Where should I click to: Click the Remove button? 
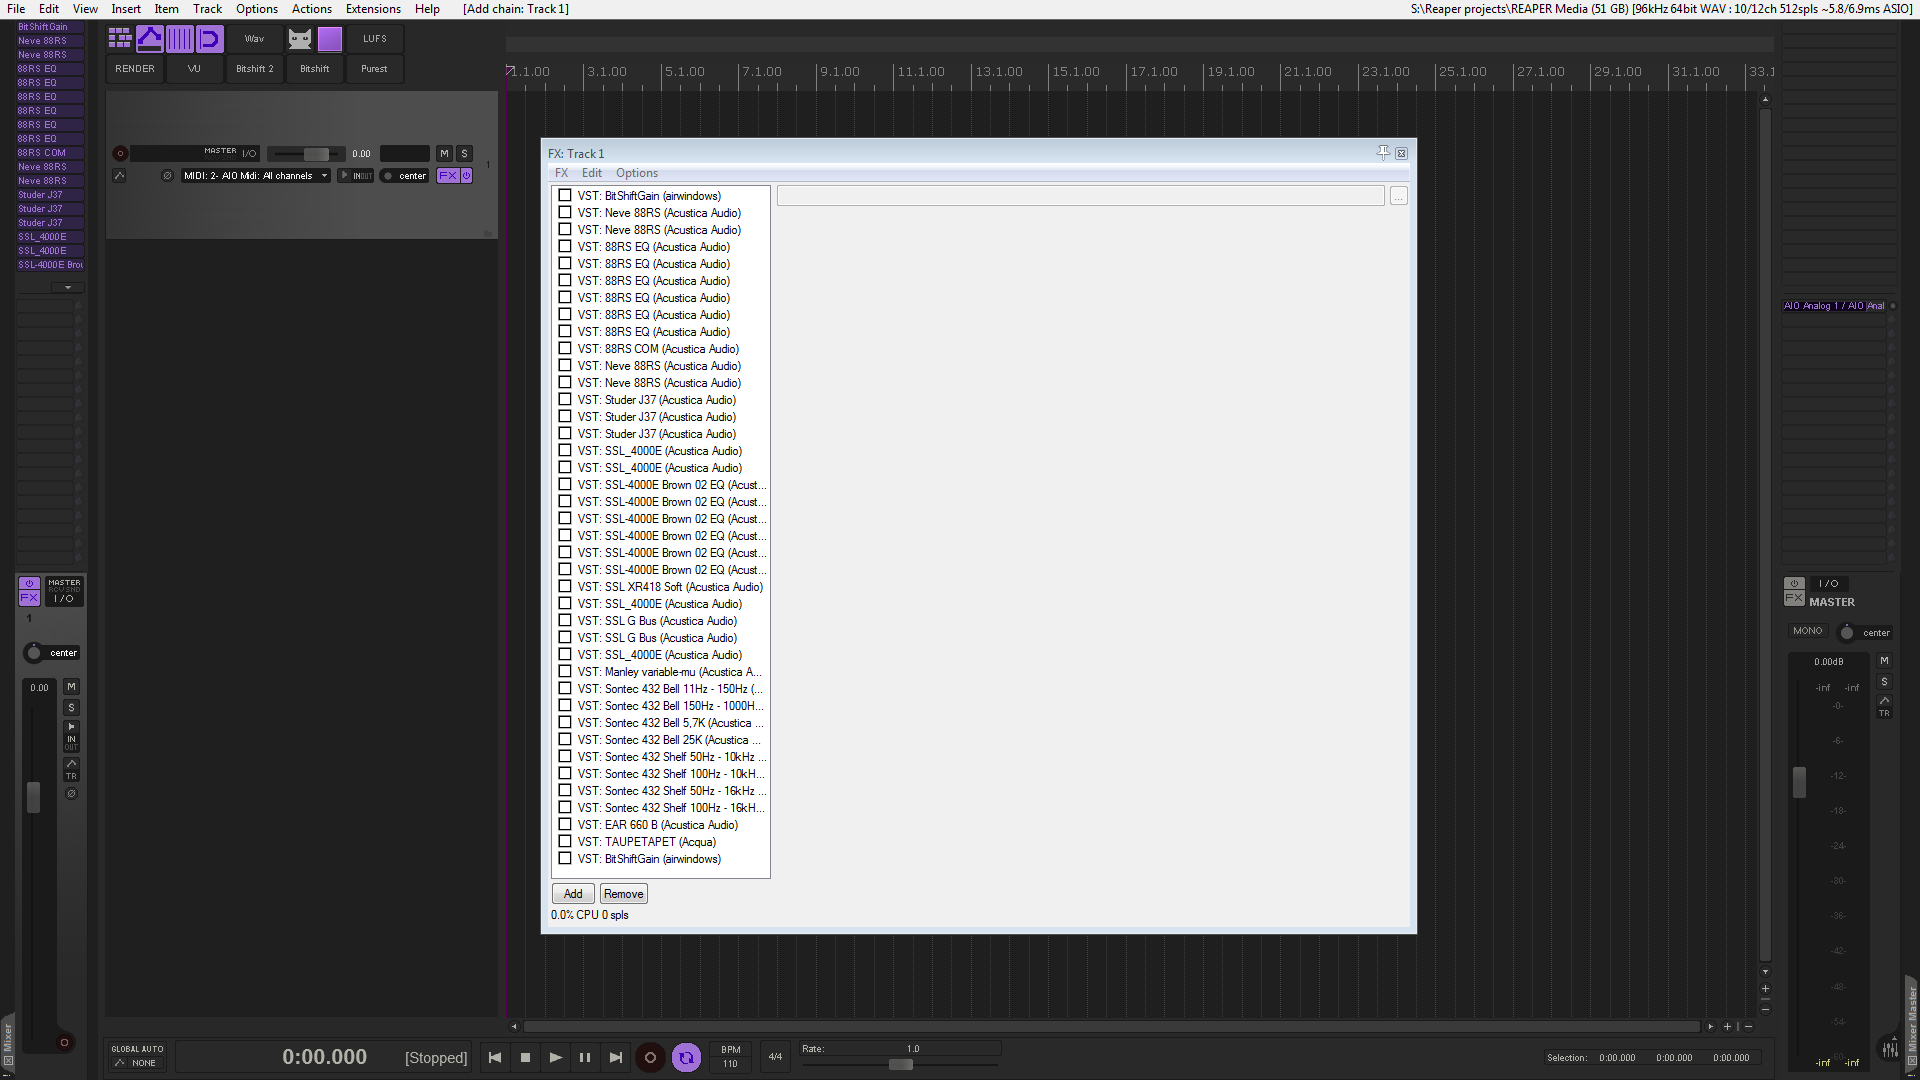pos(623,894)
